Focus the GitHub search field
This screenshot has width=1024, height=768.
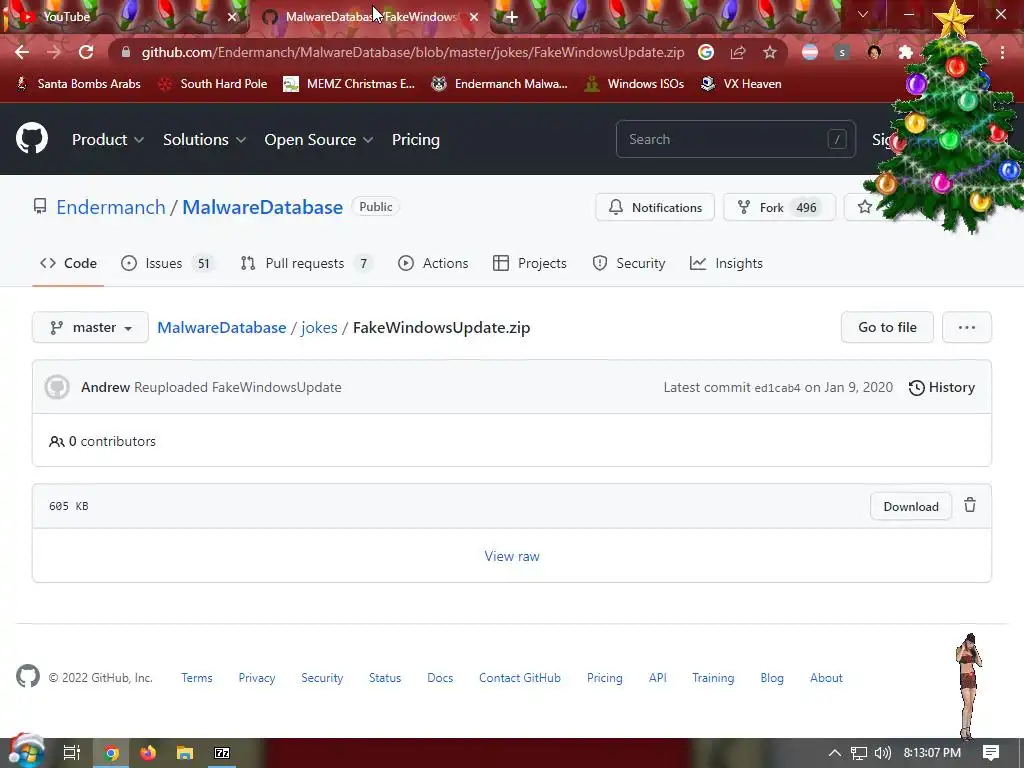pyautogui.click(x=735, y=139)
